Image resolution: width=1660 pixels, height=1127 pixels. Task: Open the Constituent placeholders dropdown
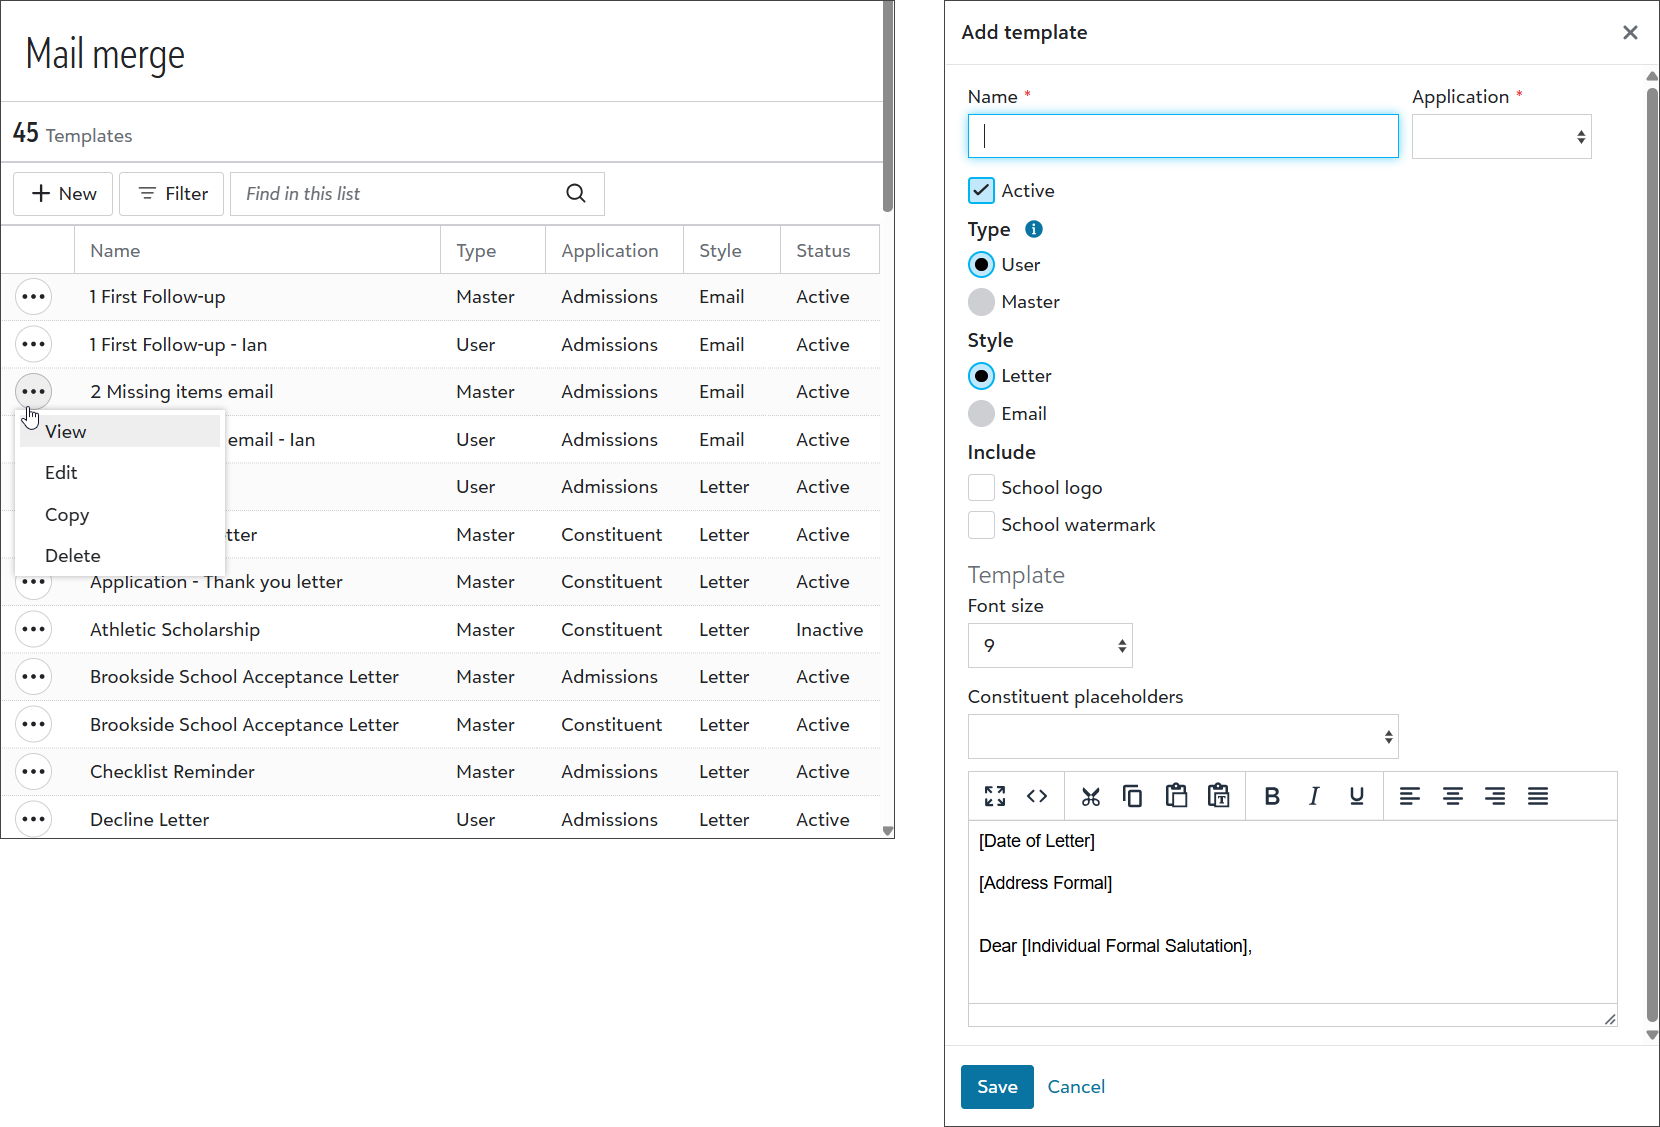tap(1182, 737)
